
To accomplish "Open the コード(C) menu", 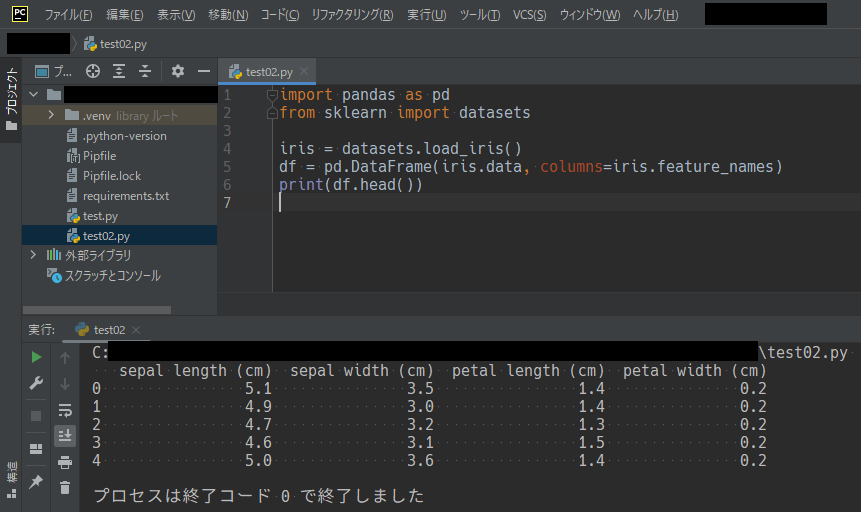I will click(279, 15).
